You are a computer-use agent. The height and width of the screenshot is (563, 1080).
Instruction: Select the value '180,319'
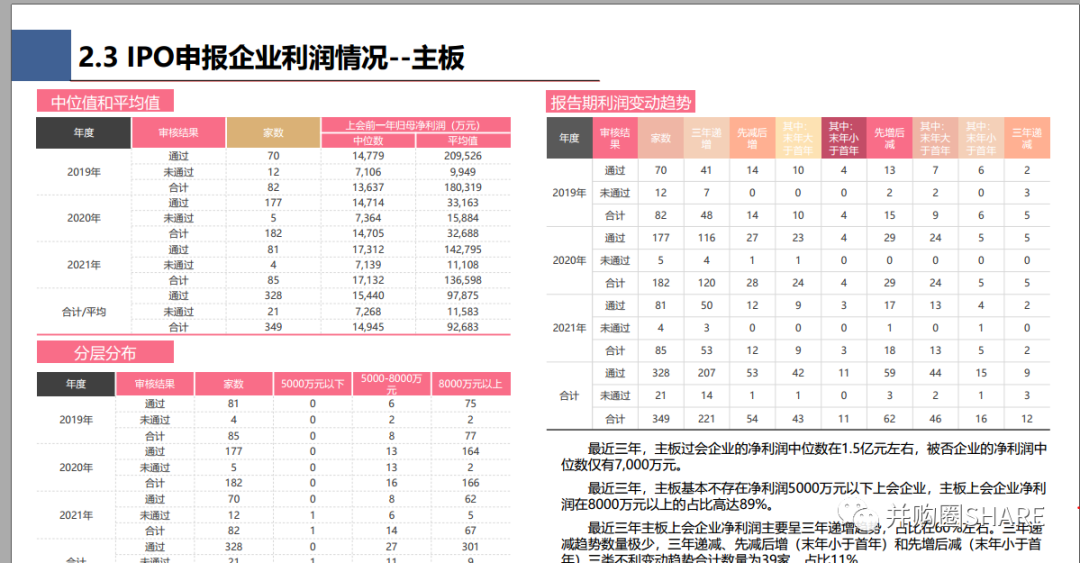pyautogui.click(x=463, y=187)
